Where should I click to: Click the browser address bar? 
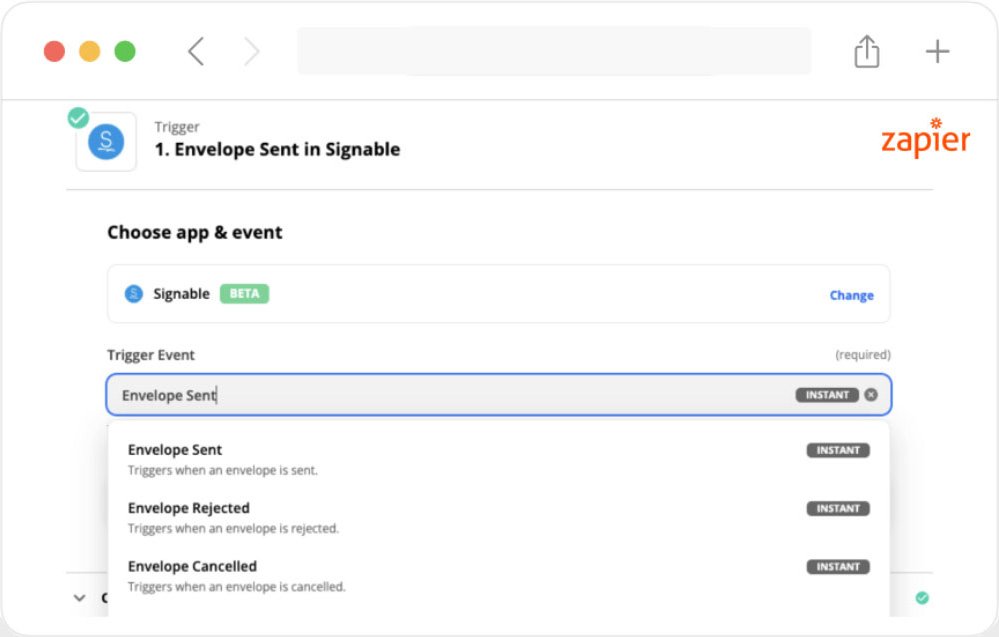(554, 52)
